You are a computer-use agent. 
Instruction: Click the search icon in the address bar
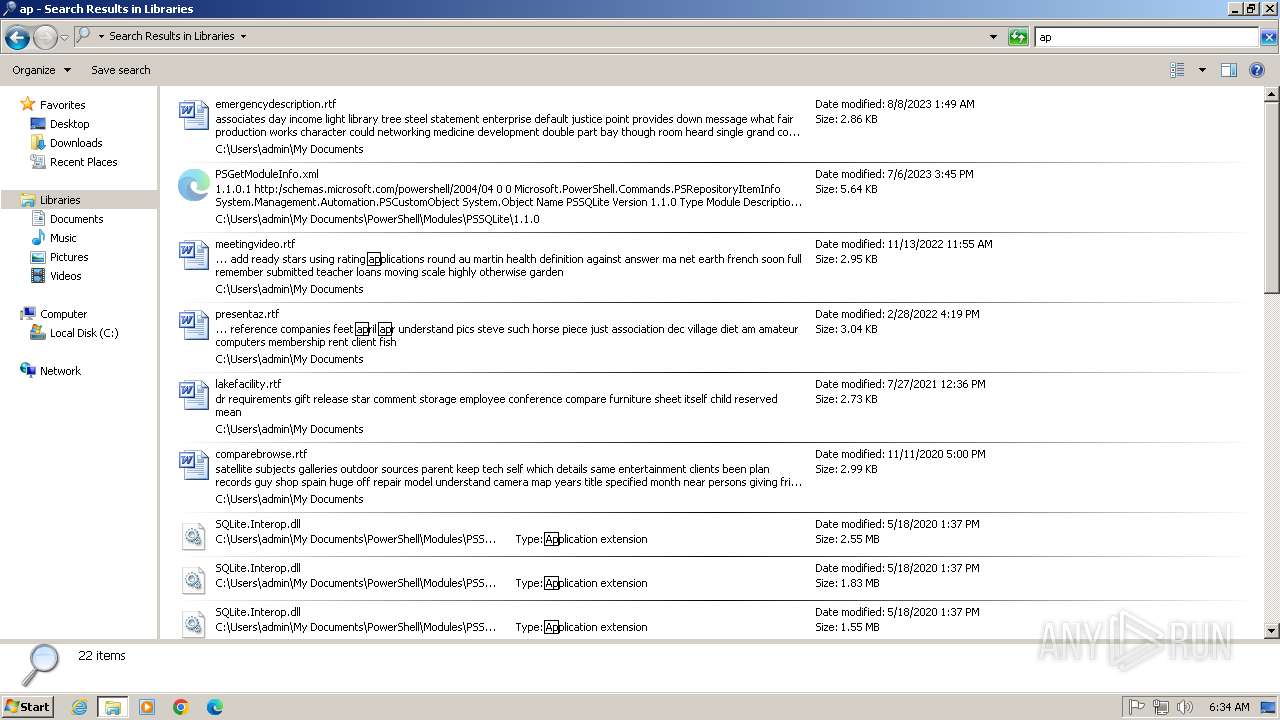click(x=83, y=36)
